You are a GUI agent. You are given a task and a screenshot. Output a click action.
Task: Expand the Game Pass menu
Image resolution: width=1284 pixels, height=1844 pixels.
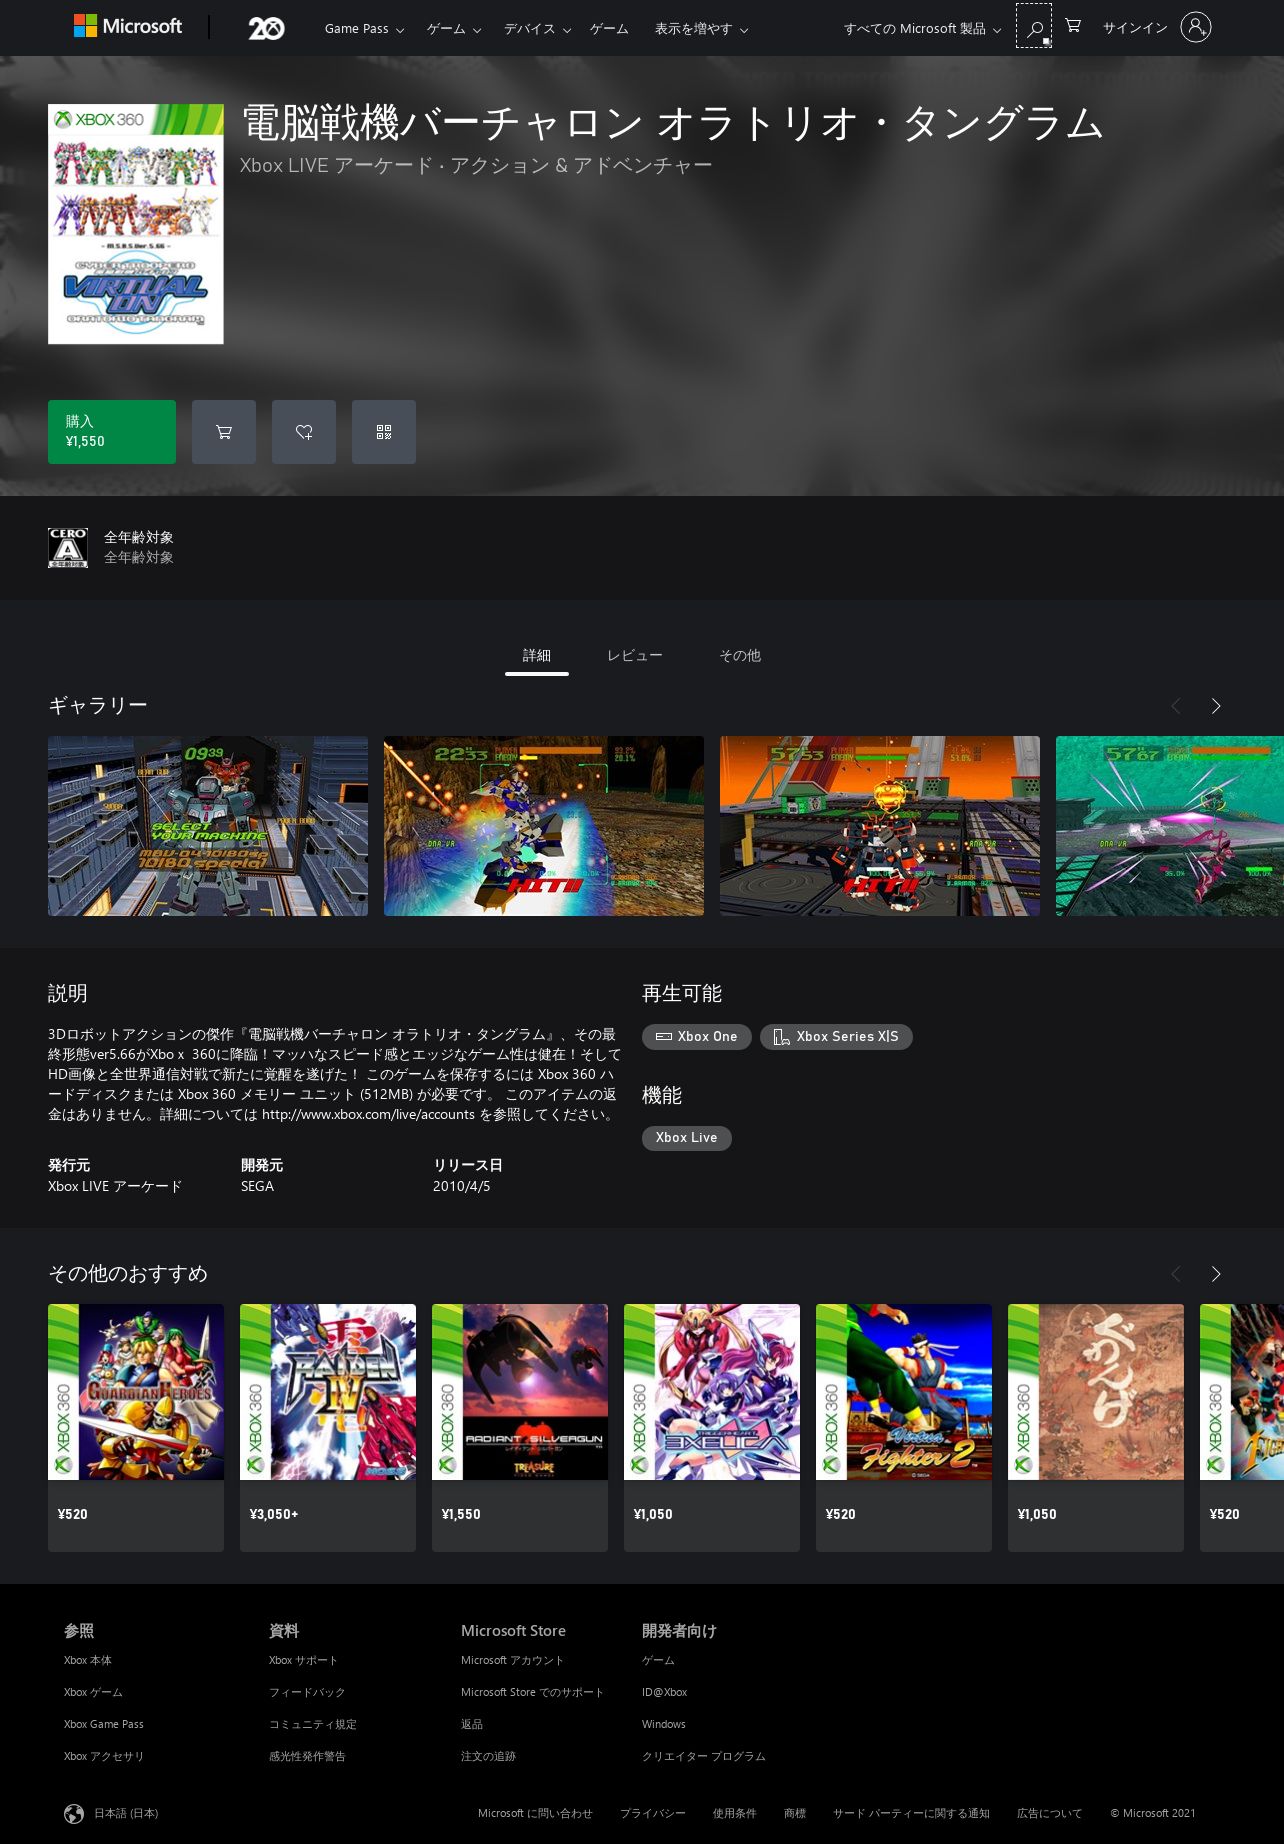click(364, 29)
